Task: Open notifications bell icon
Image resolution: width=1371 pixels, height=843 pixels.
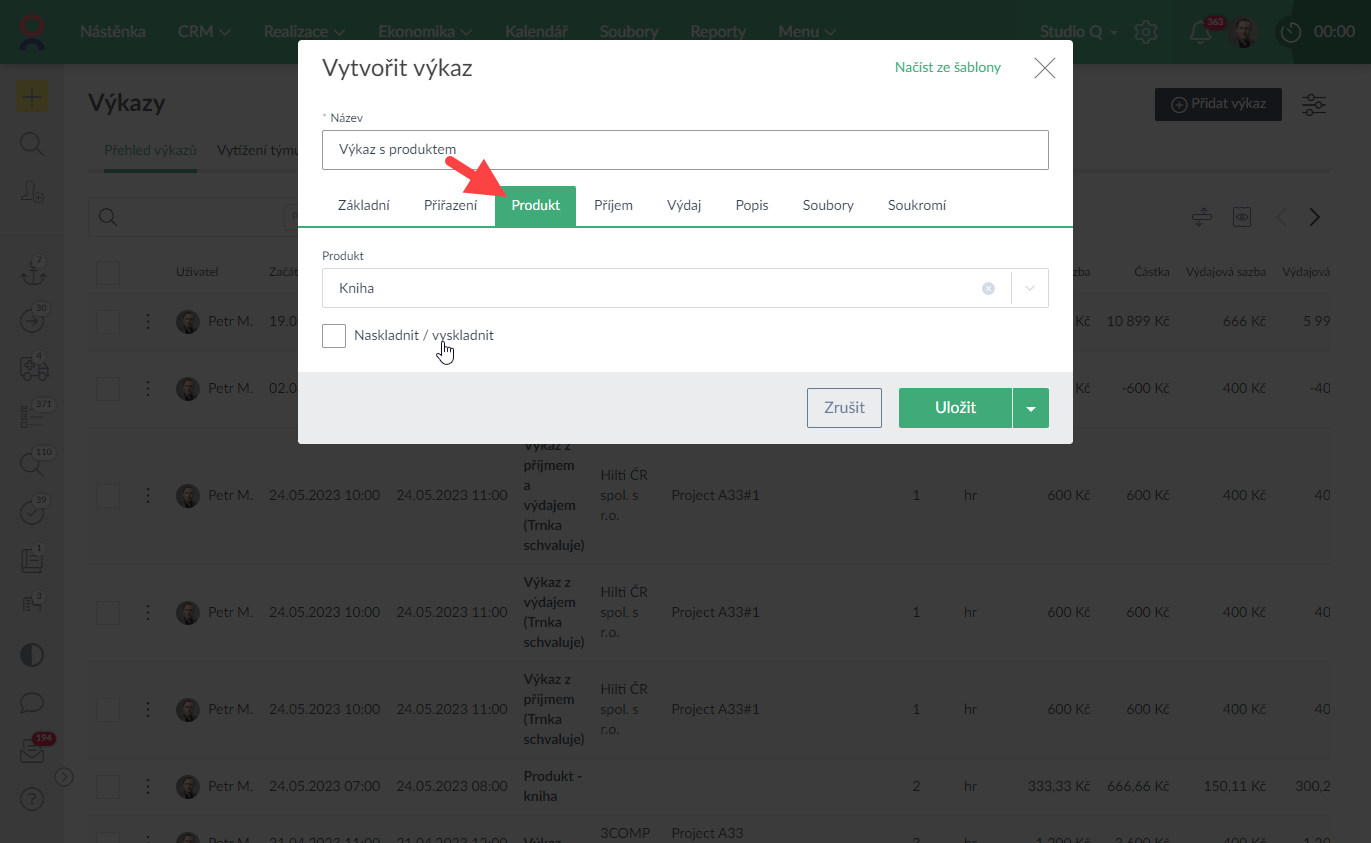Action: click(x=1200, y=32)
